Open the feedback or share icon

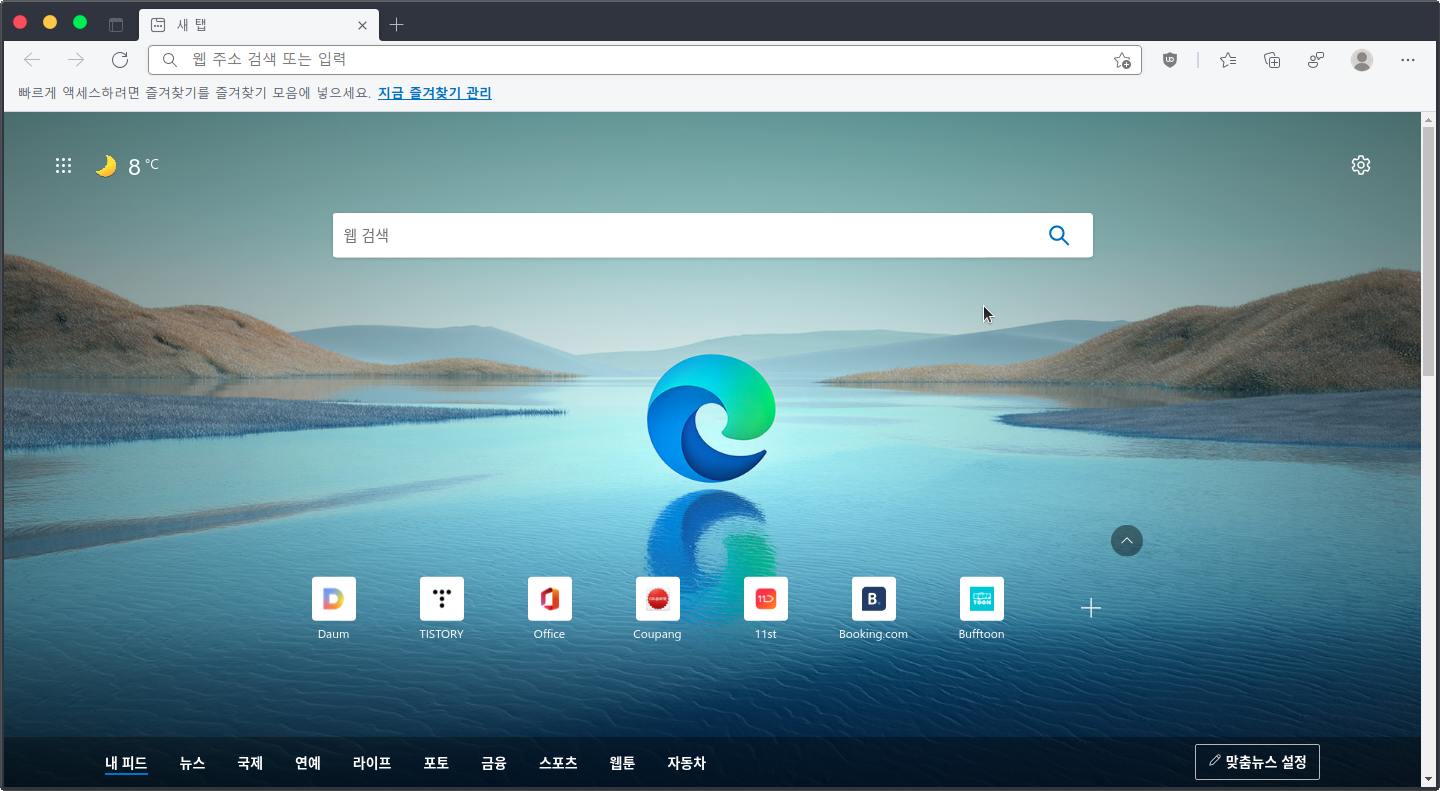(1316, 60)
